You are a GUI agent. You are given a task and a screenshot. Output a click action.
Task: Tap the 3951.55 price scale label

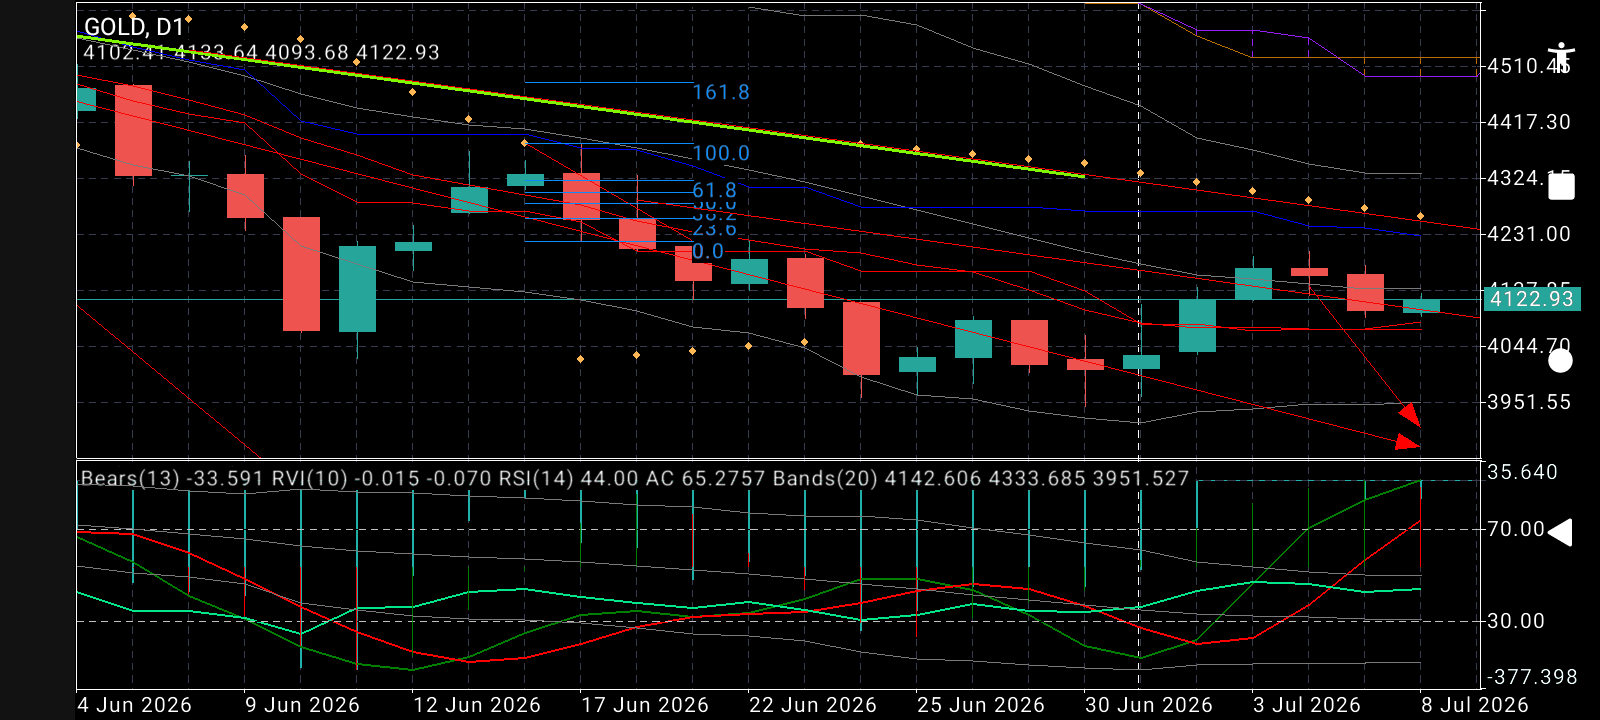point(1529,402)
